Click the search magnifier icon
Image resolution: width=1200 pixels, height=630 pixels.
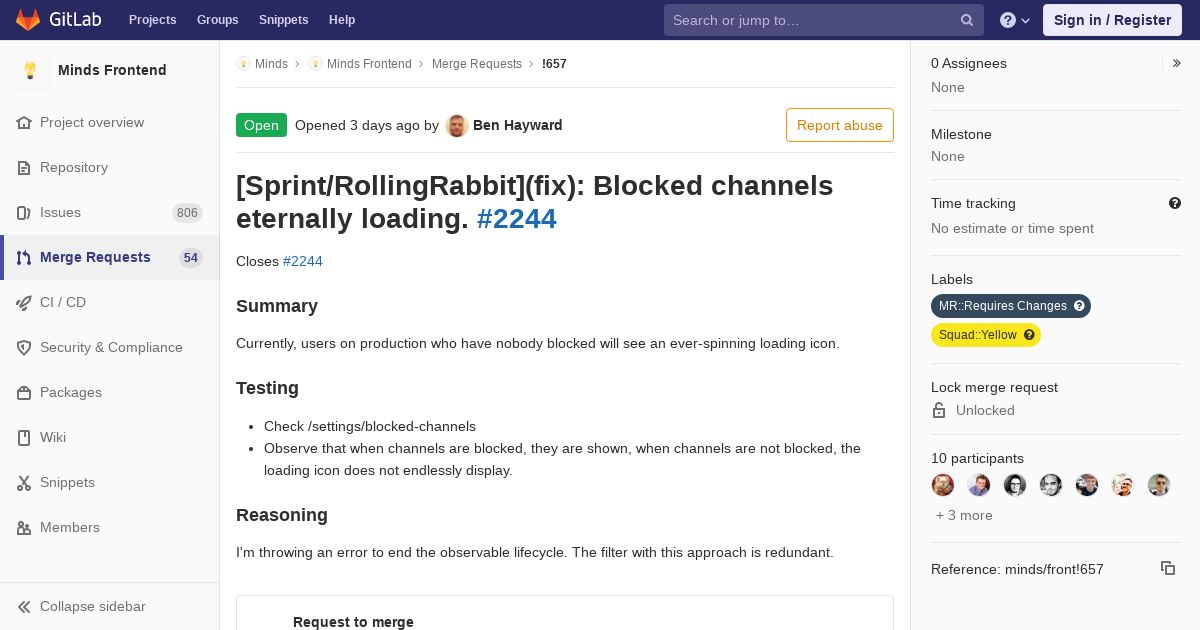(x=967, y=20)
